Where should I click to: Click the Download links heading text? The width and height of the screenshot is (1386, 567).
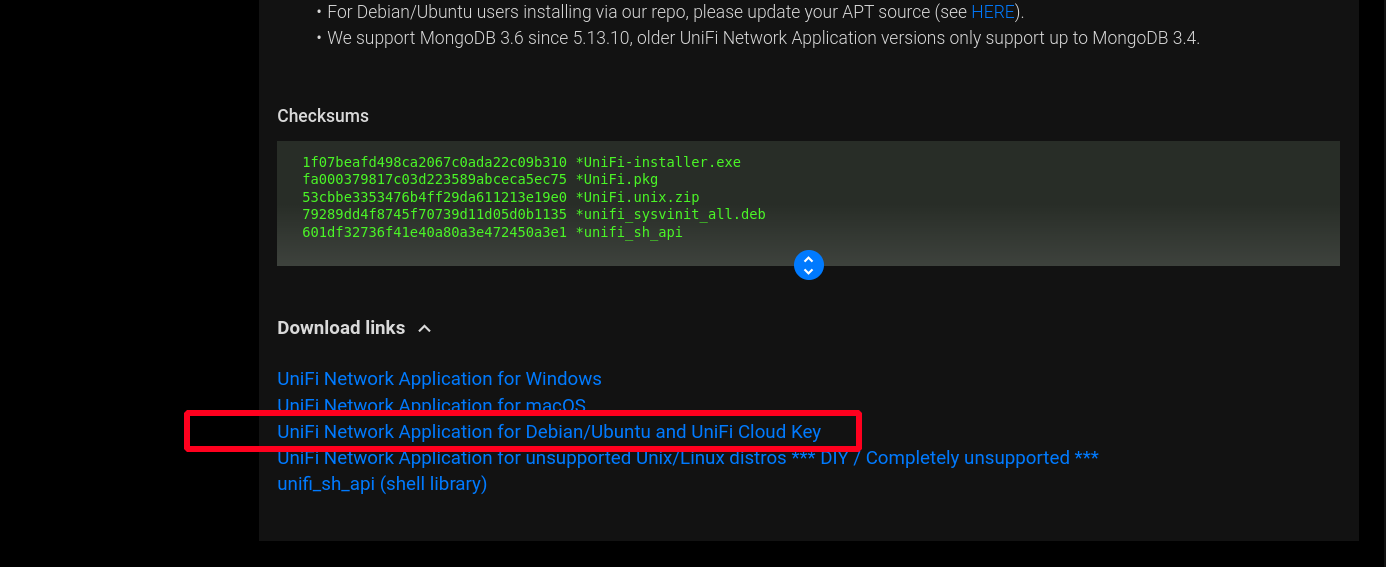tap(341, 328)
